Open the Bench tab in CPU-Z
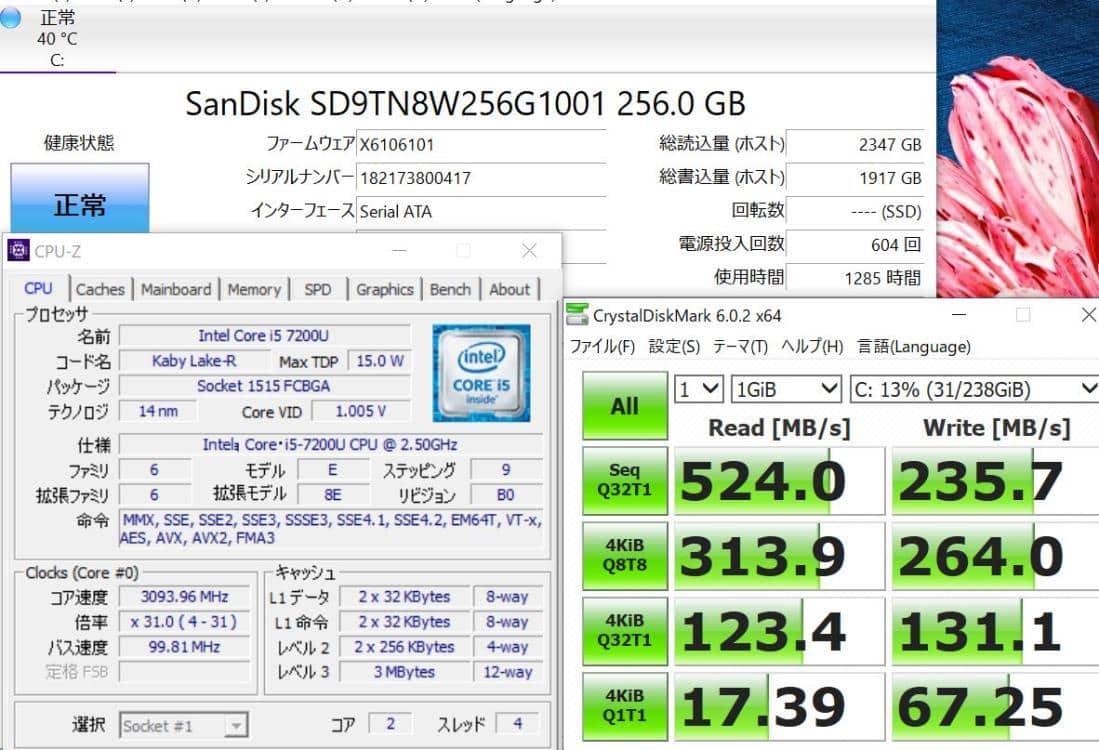The width and height of the screenshot is (1099, 750). [450, 289]
